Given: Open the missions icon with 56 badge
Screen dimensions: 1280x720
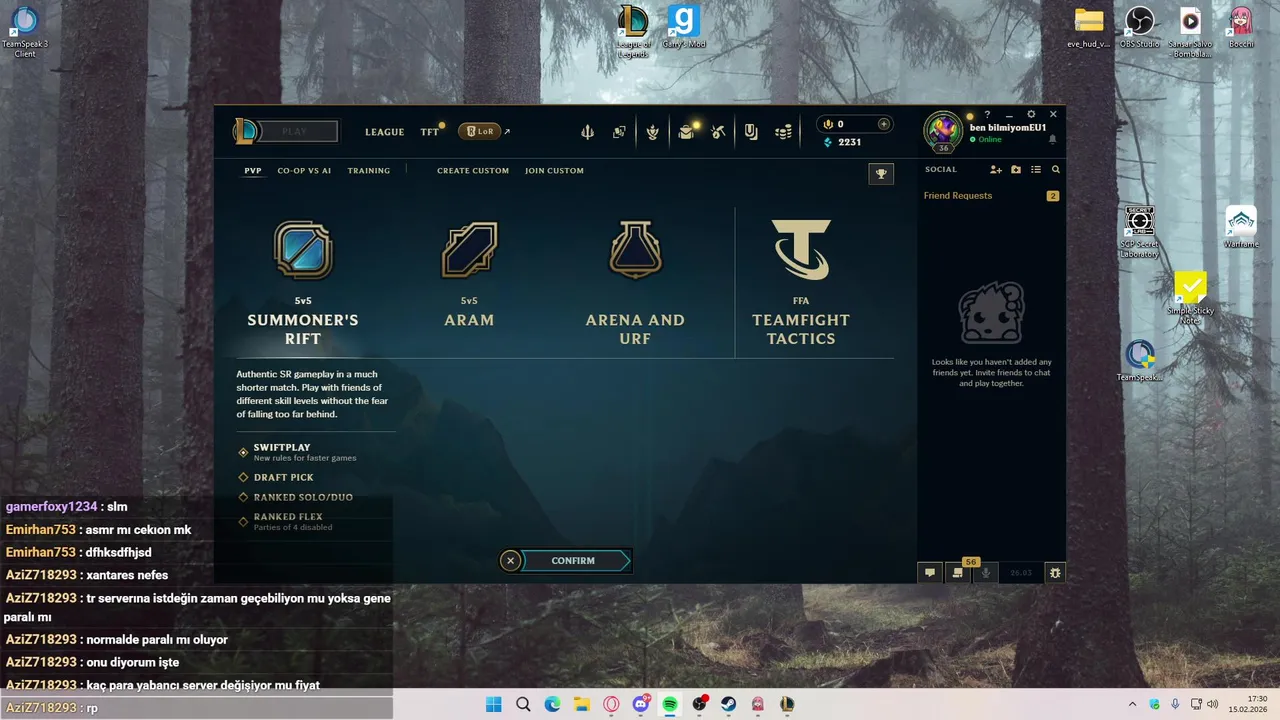Looking at the screenshot, I should coord(958,573).
